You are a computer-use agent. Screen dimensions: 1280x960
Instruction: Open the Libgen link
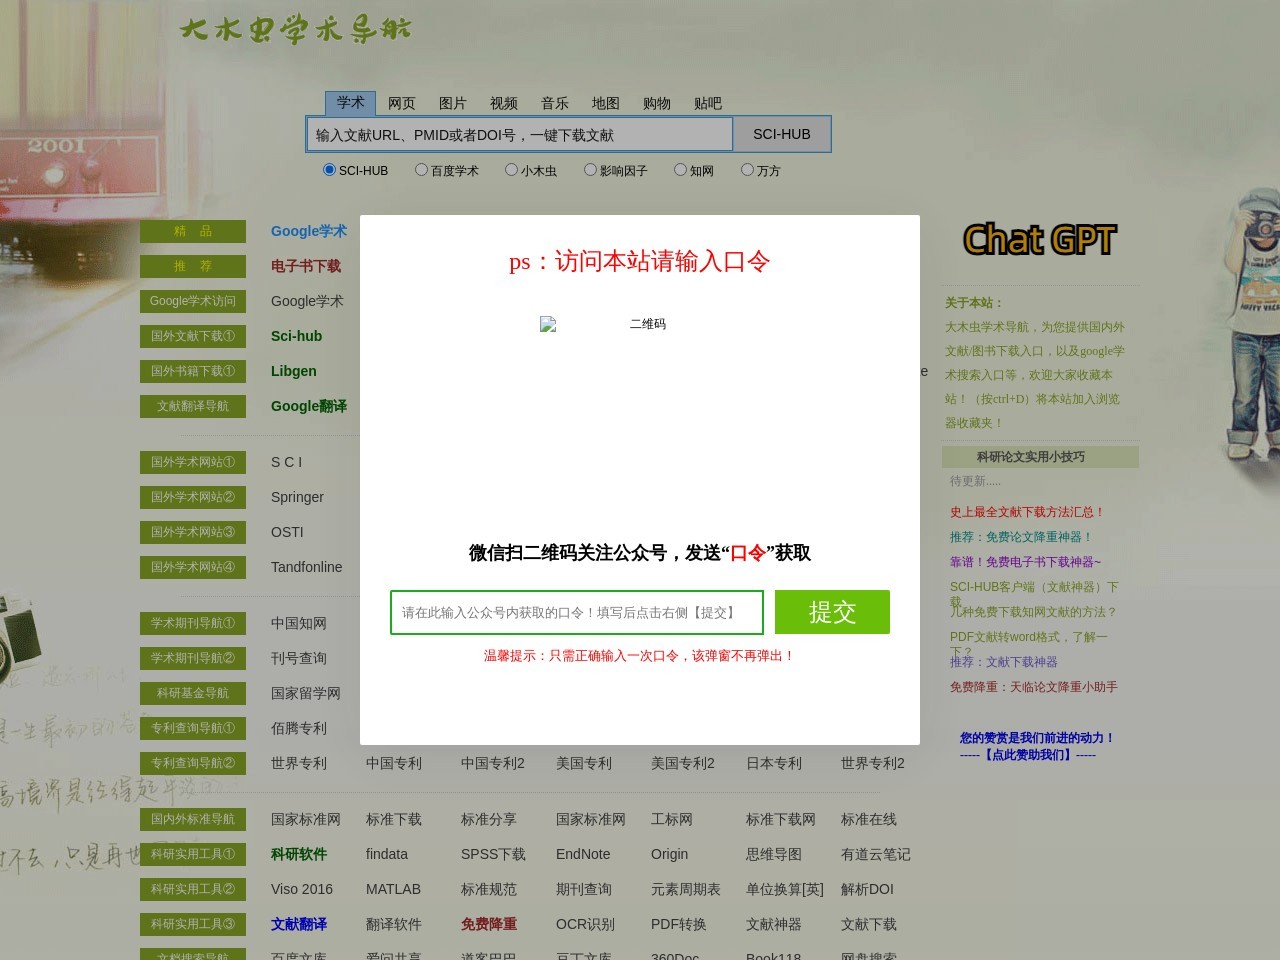point(293,371)
